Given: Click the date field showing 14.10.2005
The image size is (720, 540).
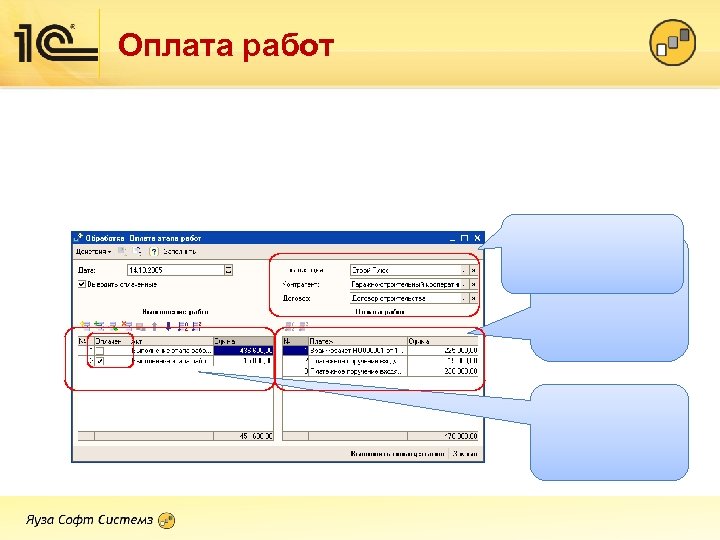Looking at the screenshot, I should 175,270.
